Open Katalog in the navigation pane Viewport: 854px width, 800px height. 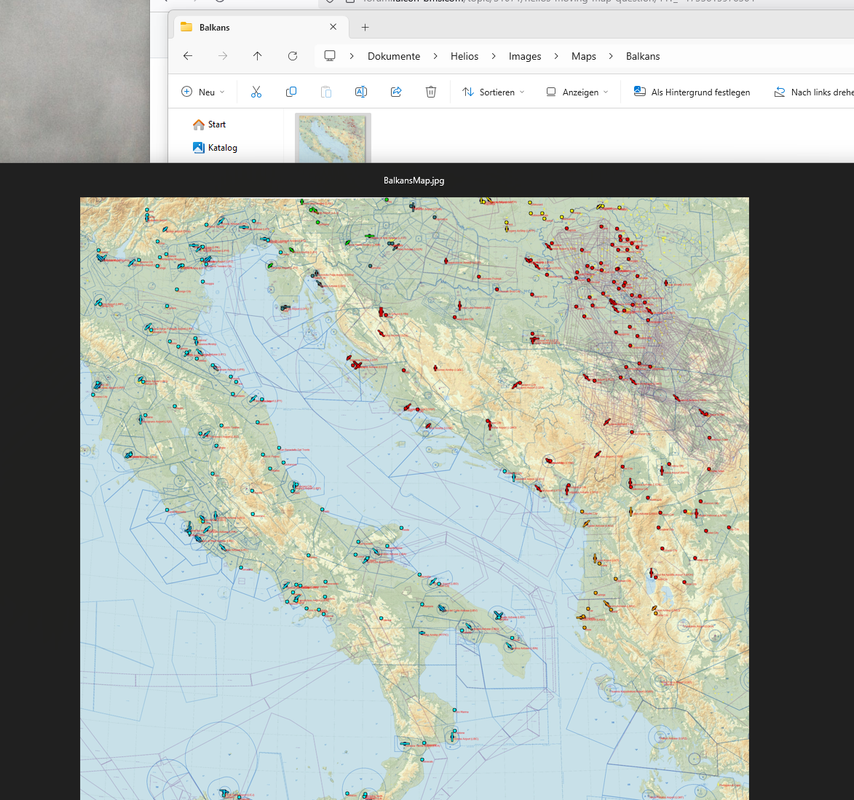[215, 148]
